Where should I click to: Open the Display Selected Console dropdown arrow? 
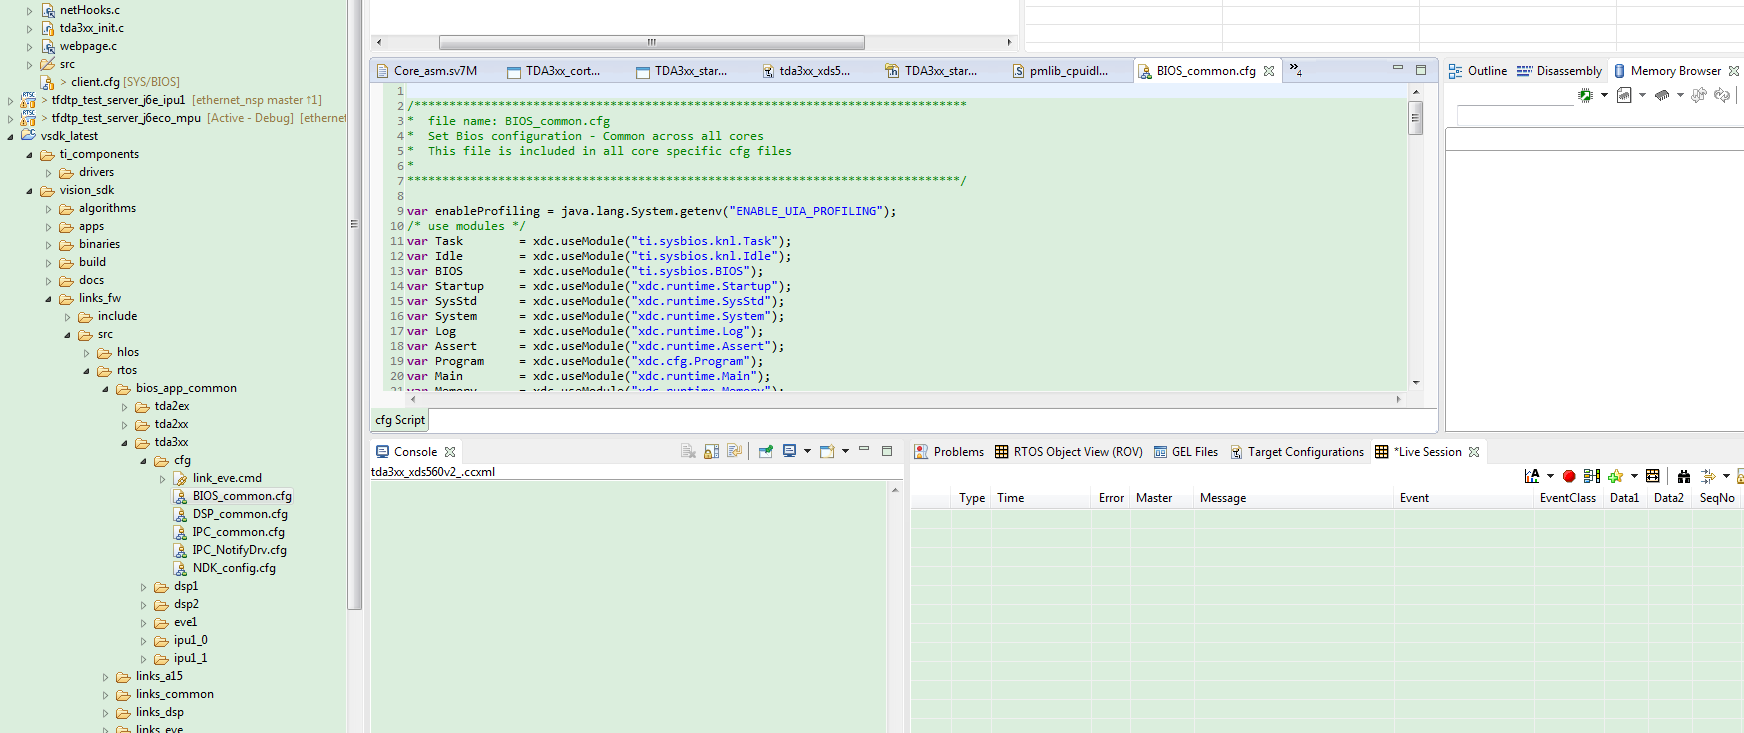pos(807,451)
